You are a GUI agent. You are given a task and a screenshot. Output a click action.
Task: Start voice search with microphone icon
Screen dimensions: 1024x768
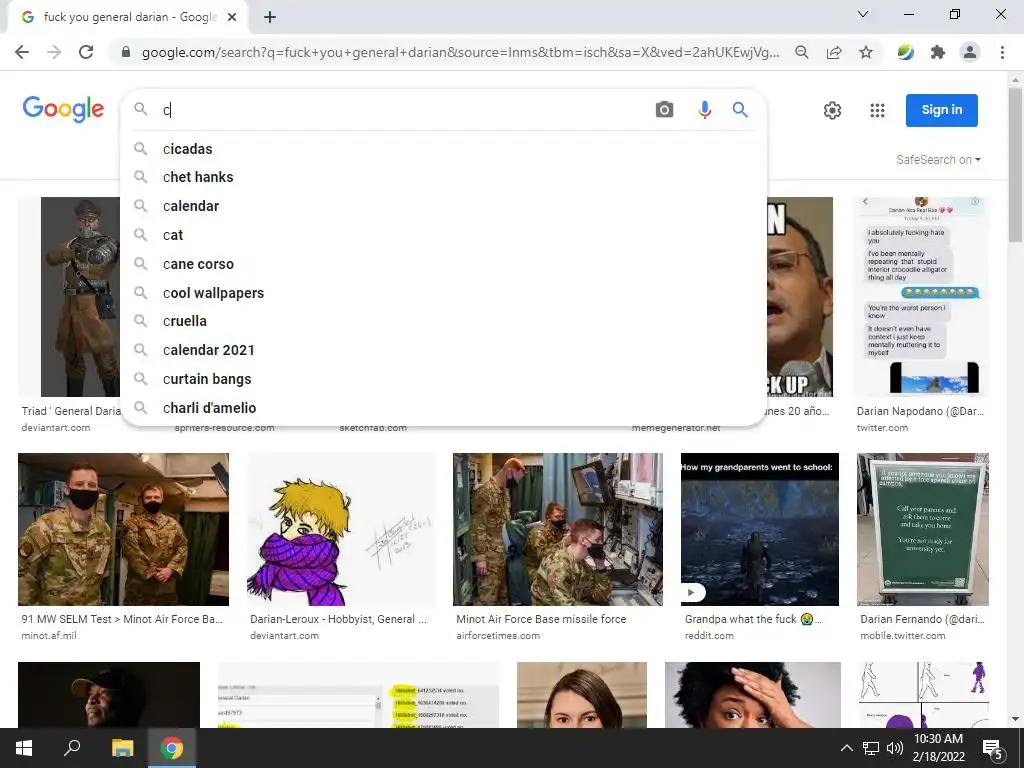(704, 110)
